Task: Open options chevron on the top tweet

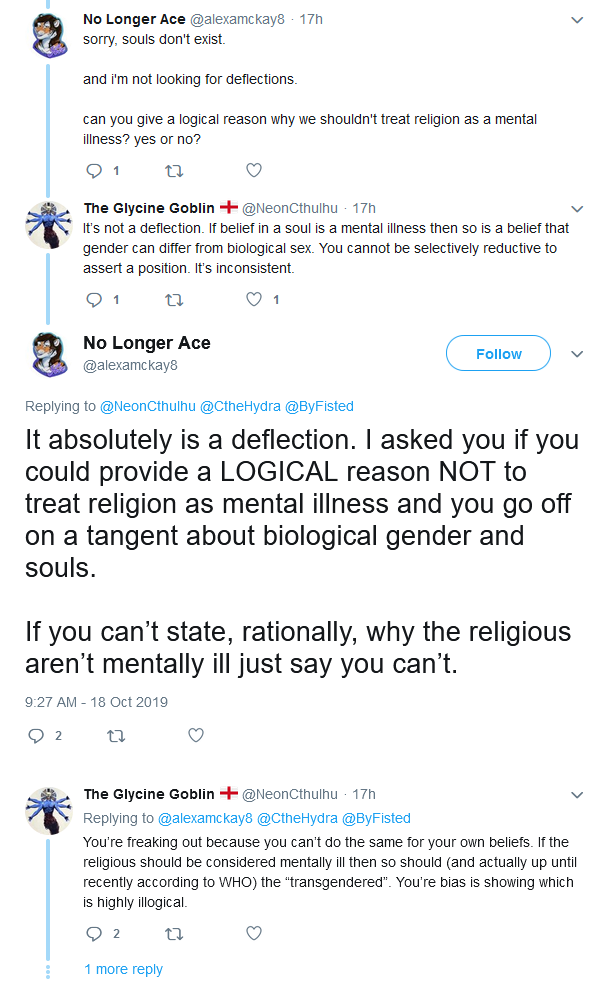Action: (577, 20)
